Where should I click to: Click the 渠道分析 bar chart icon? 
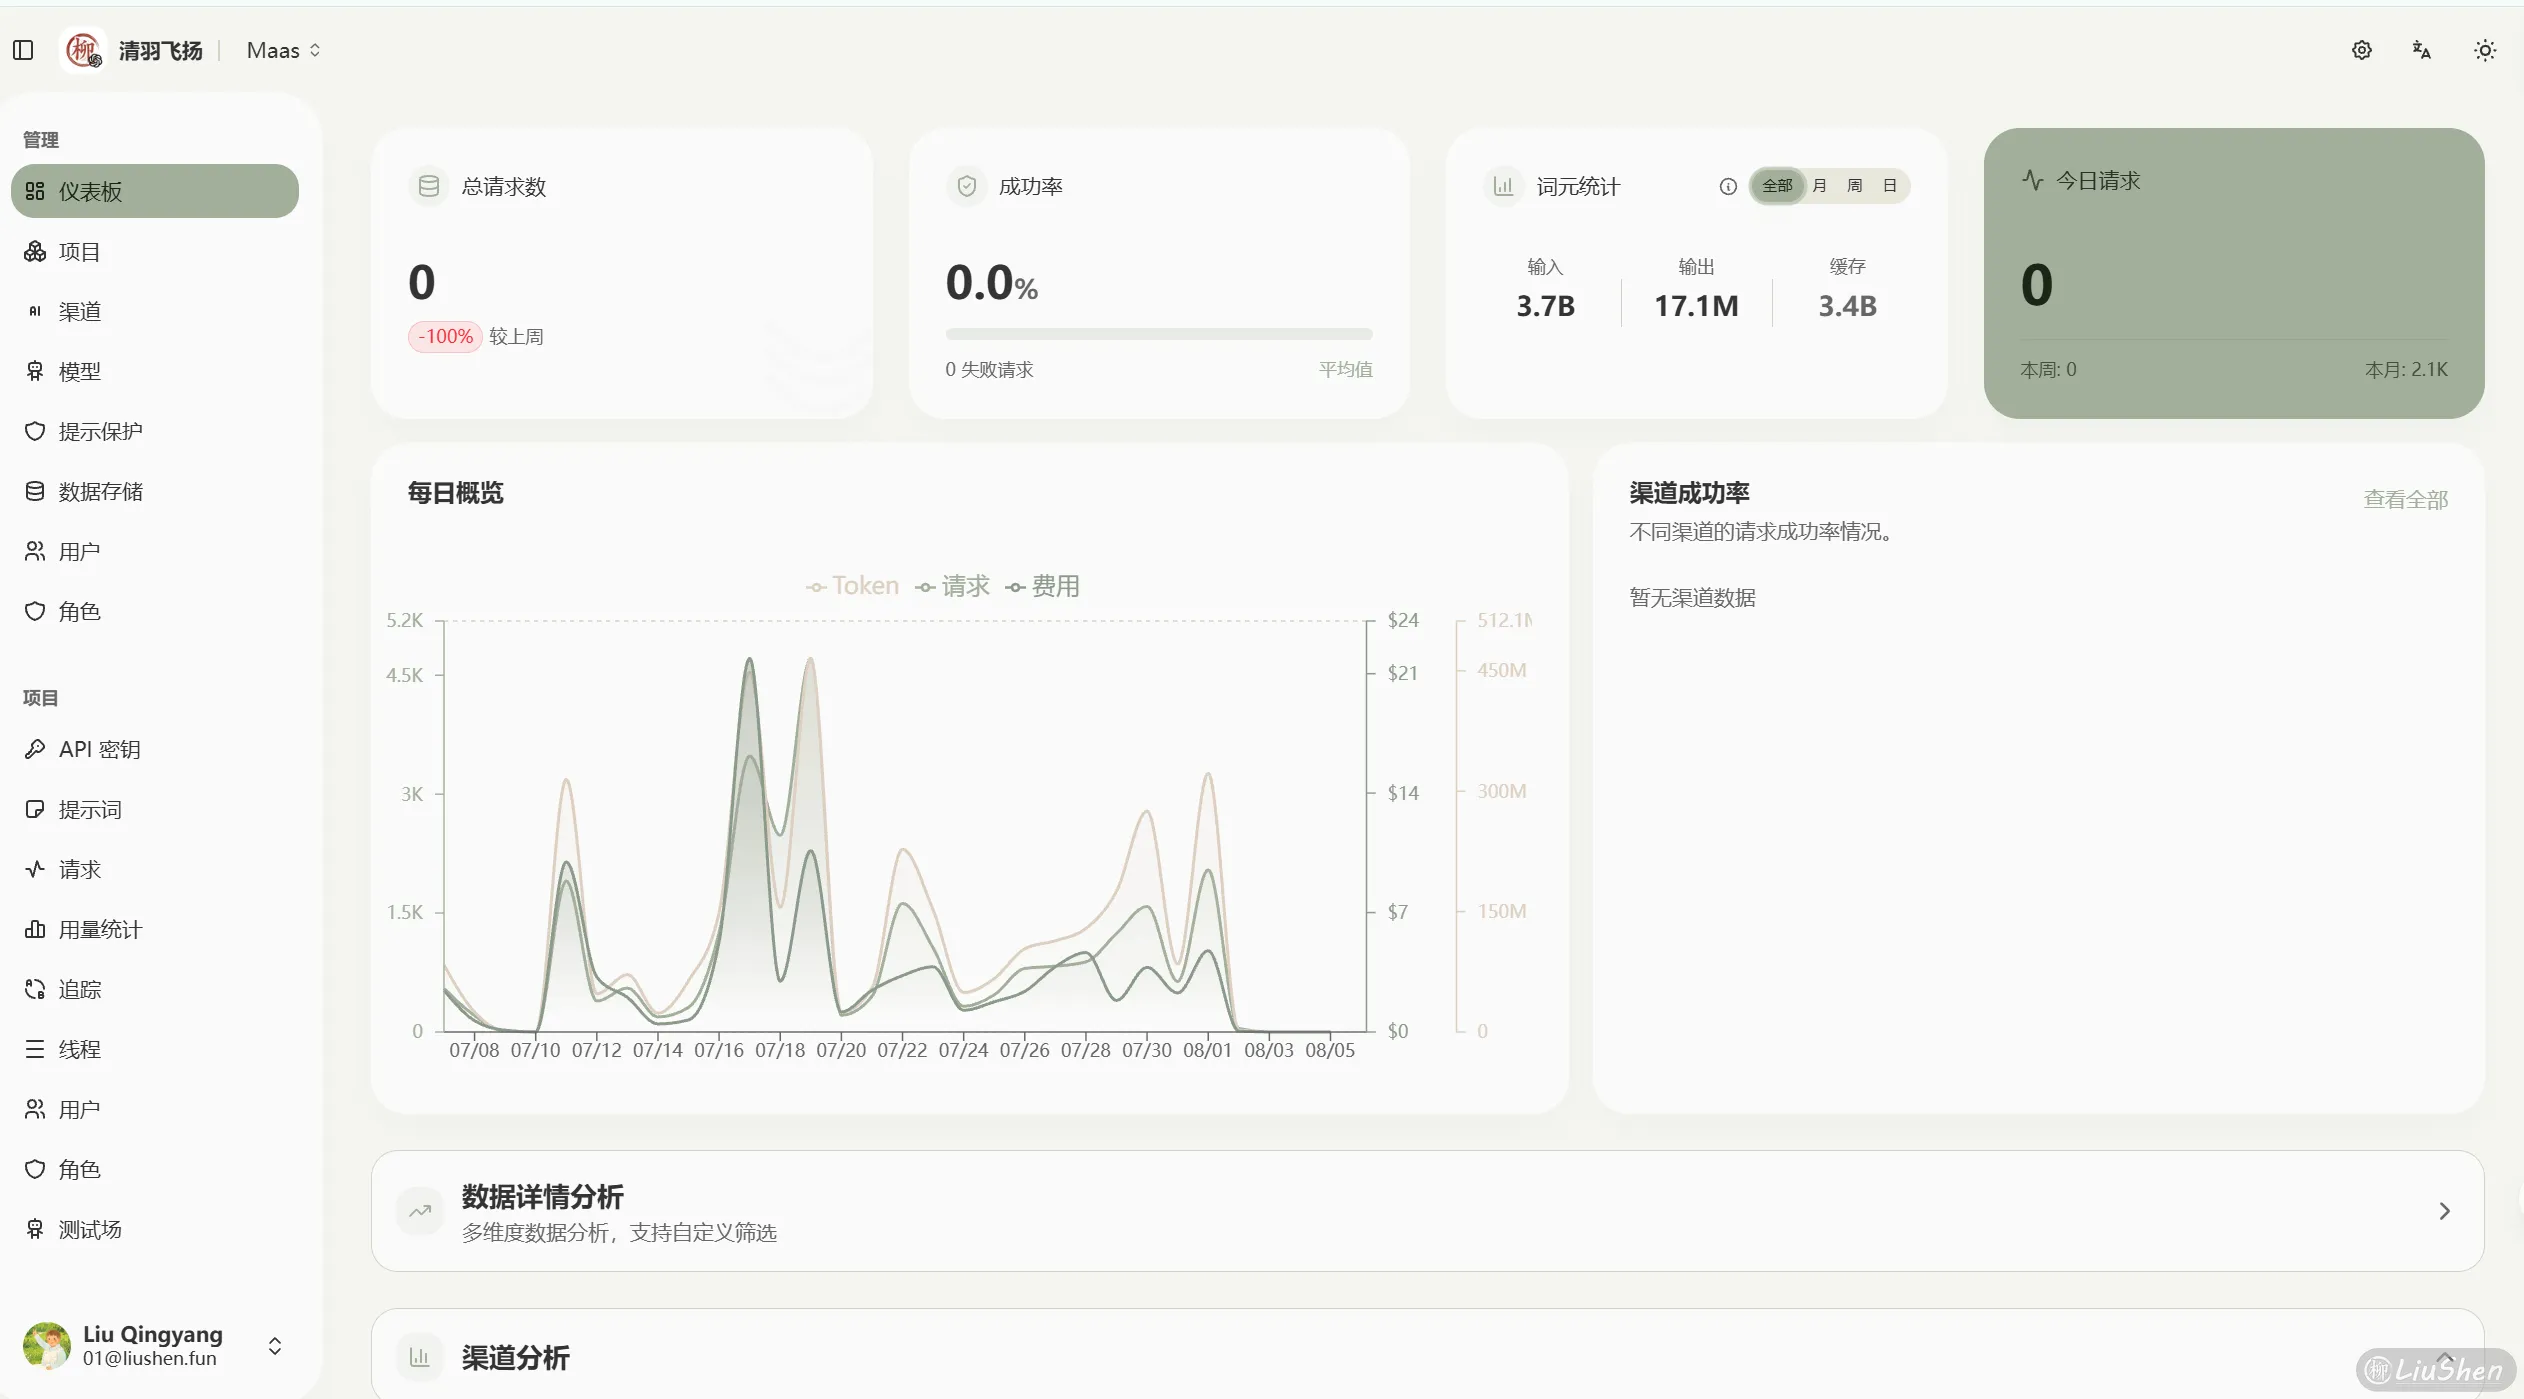420,1357
